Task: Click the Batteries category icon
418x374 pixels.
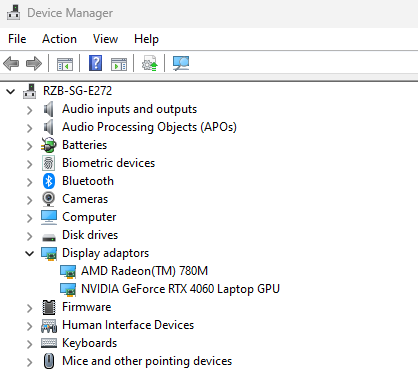Action: click(49, 145)
